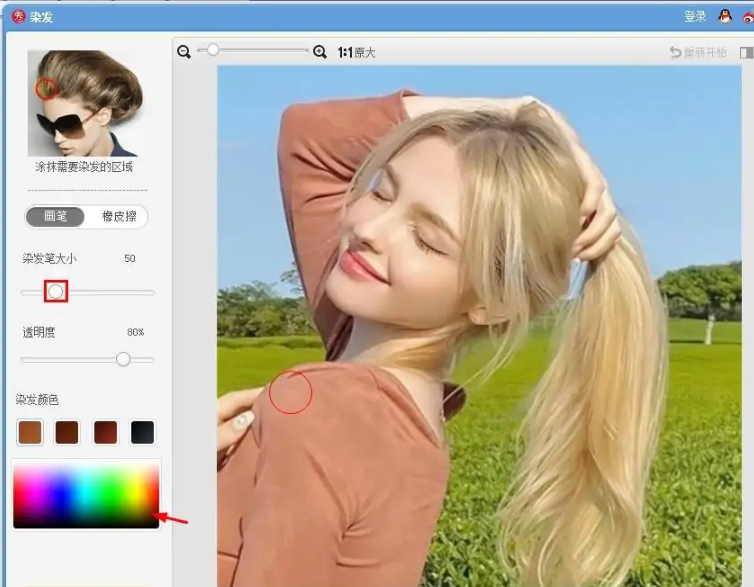Click the zoom level slider handle

click(x=213, y=50)
